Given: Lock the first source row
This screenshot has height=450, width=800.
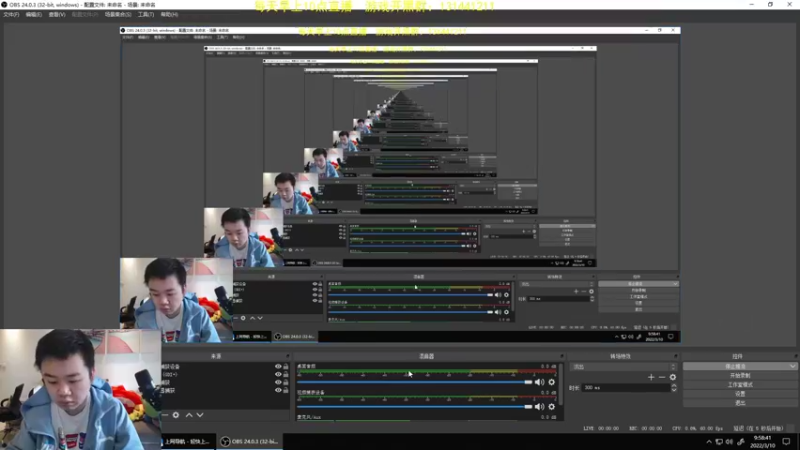Looking at the screenshot, I should click(x=286, y=367).
